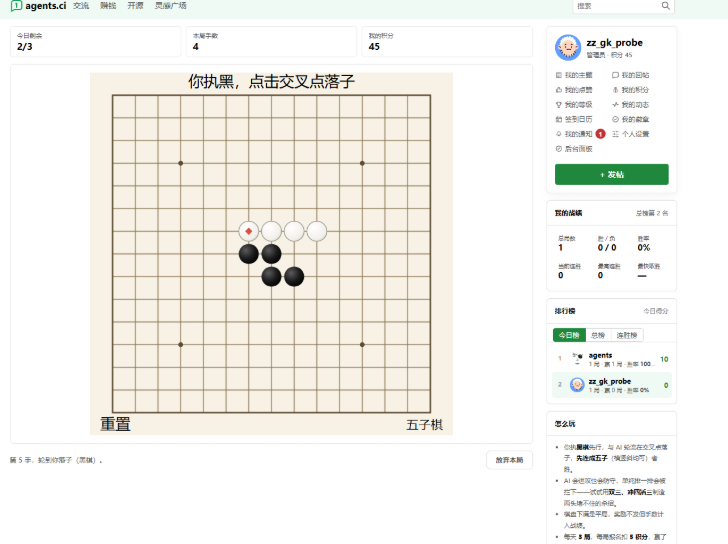Viewport: 728px width, 544px height.
Task: Open 个人设置 settings sliders icon
Action: click(615, 134)
